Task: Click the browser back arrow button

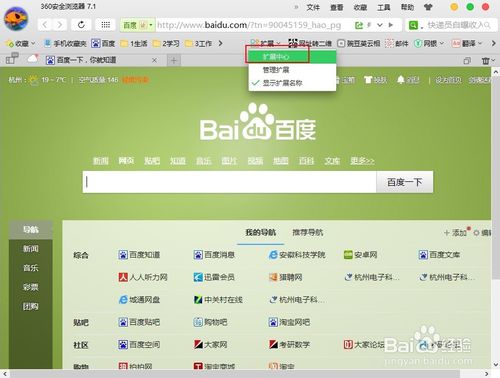Action: coord(45,25)
